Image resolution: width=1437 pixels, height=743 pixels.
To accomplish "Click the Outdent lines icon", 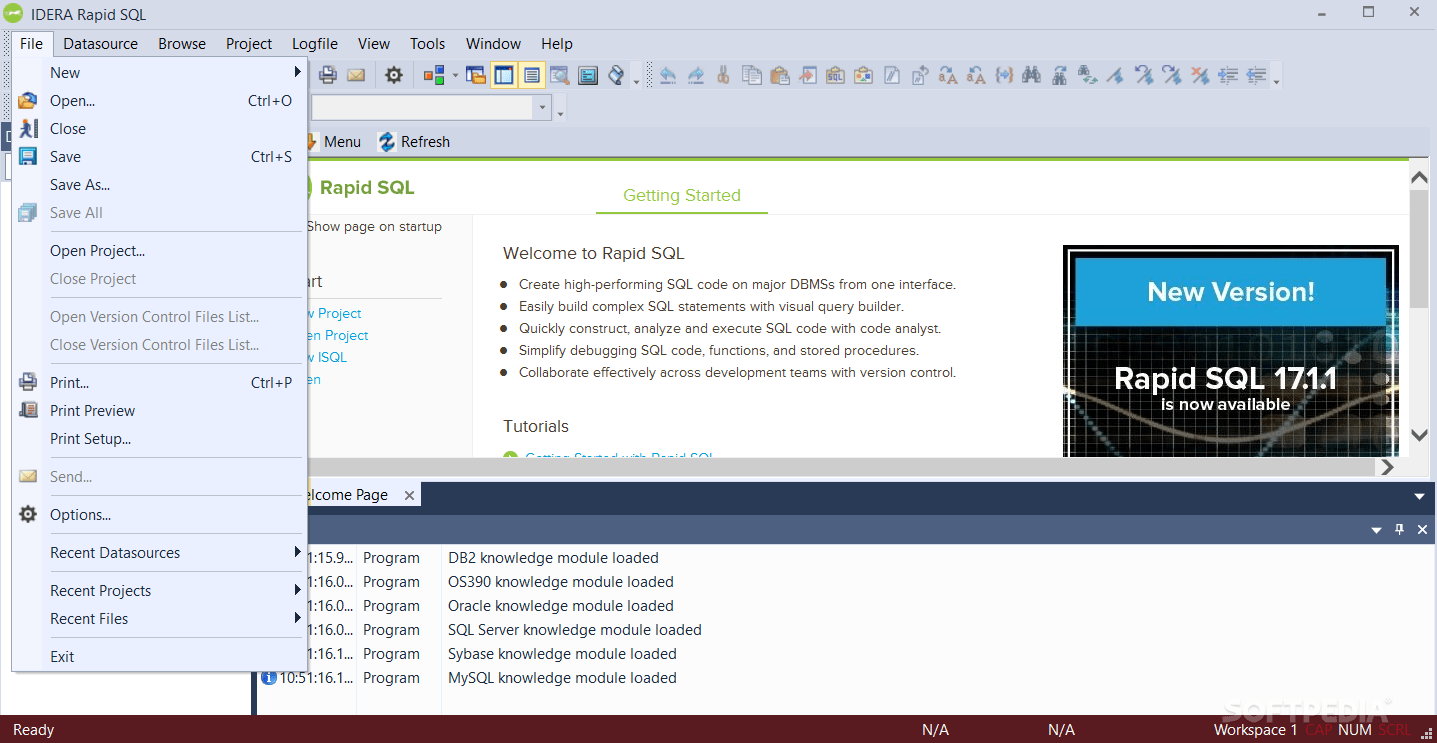I will tap(1256, 75).
